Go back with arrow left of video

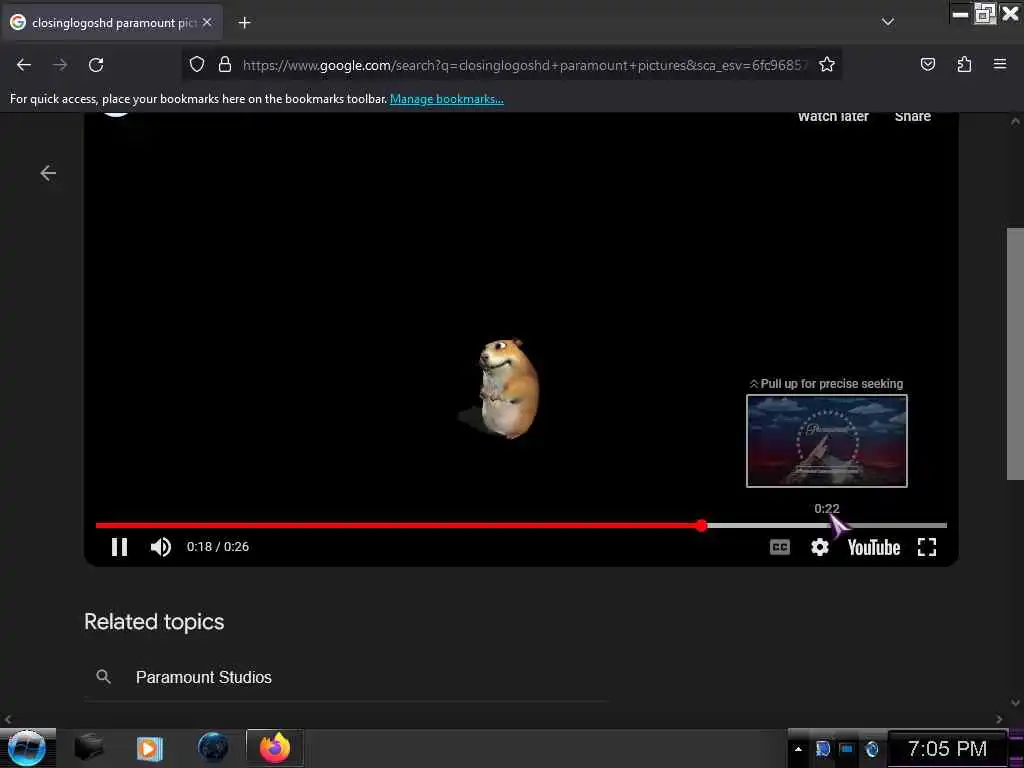[x=48, y=173]
